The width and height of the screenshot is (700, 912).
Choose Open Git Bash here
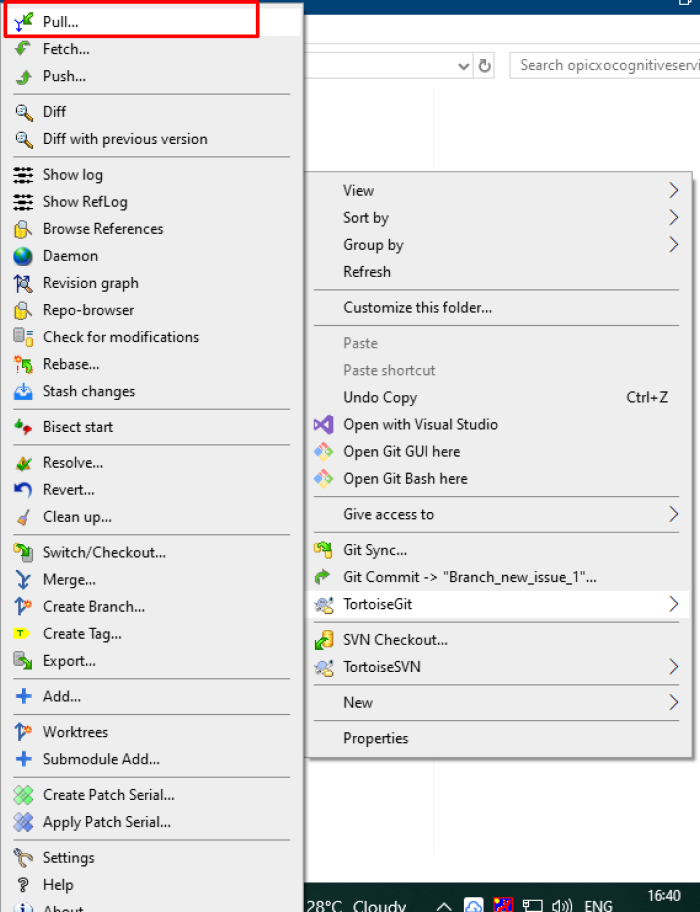click(x=405, y=479)
